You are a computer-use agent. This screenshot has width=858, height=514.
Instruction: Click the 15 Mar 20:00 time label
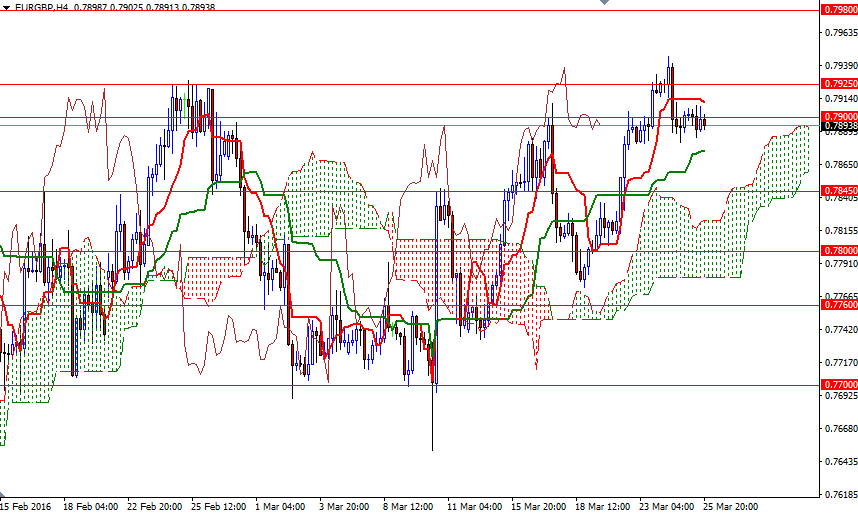(x=539, y=507)
